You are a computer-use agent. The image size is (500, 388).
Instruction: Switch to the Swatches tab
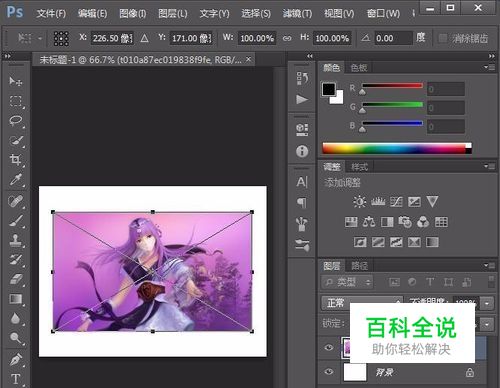pyautogui.click(x=359, y=68)
